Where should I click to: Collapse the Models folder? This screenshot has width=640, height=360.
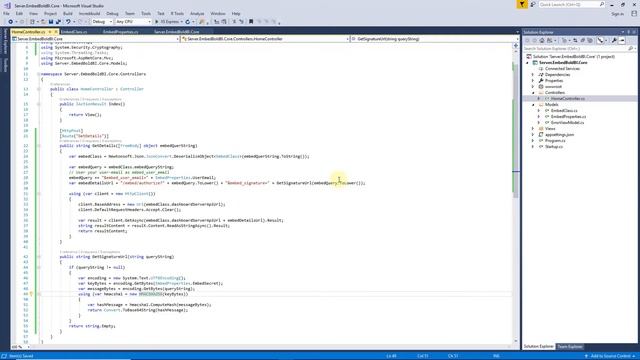533,104
